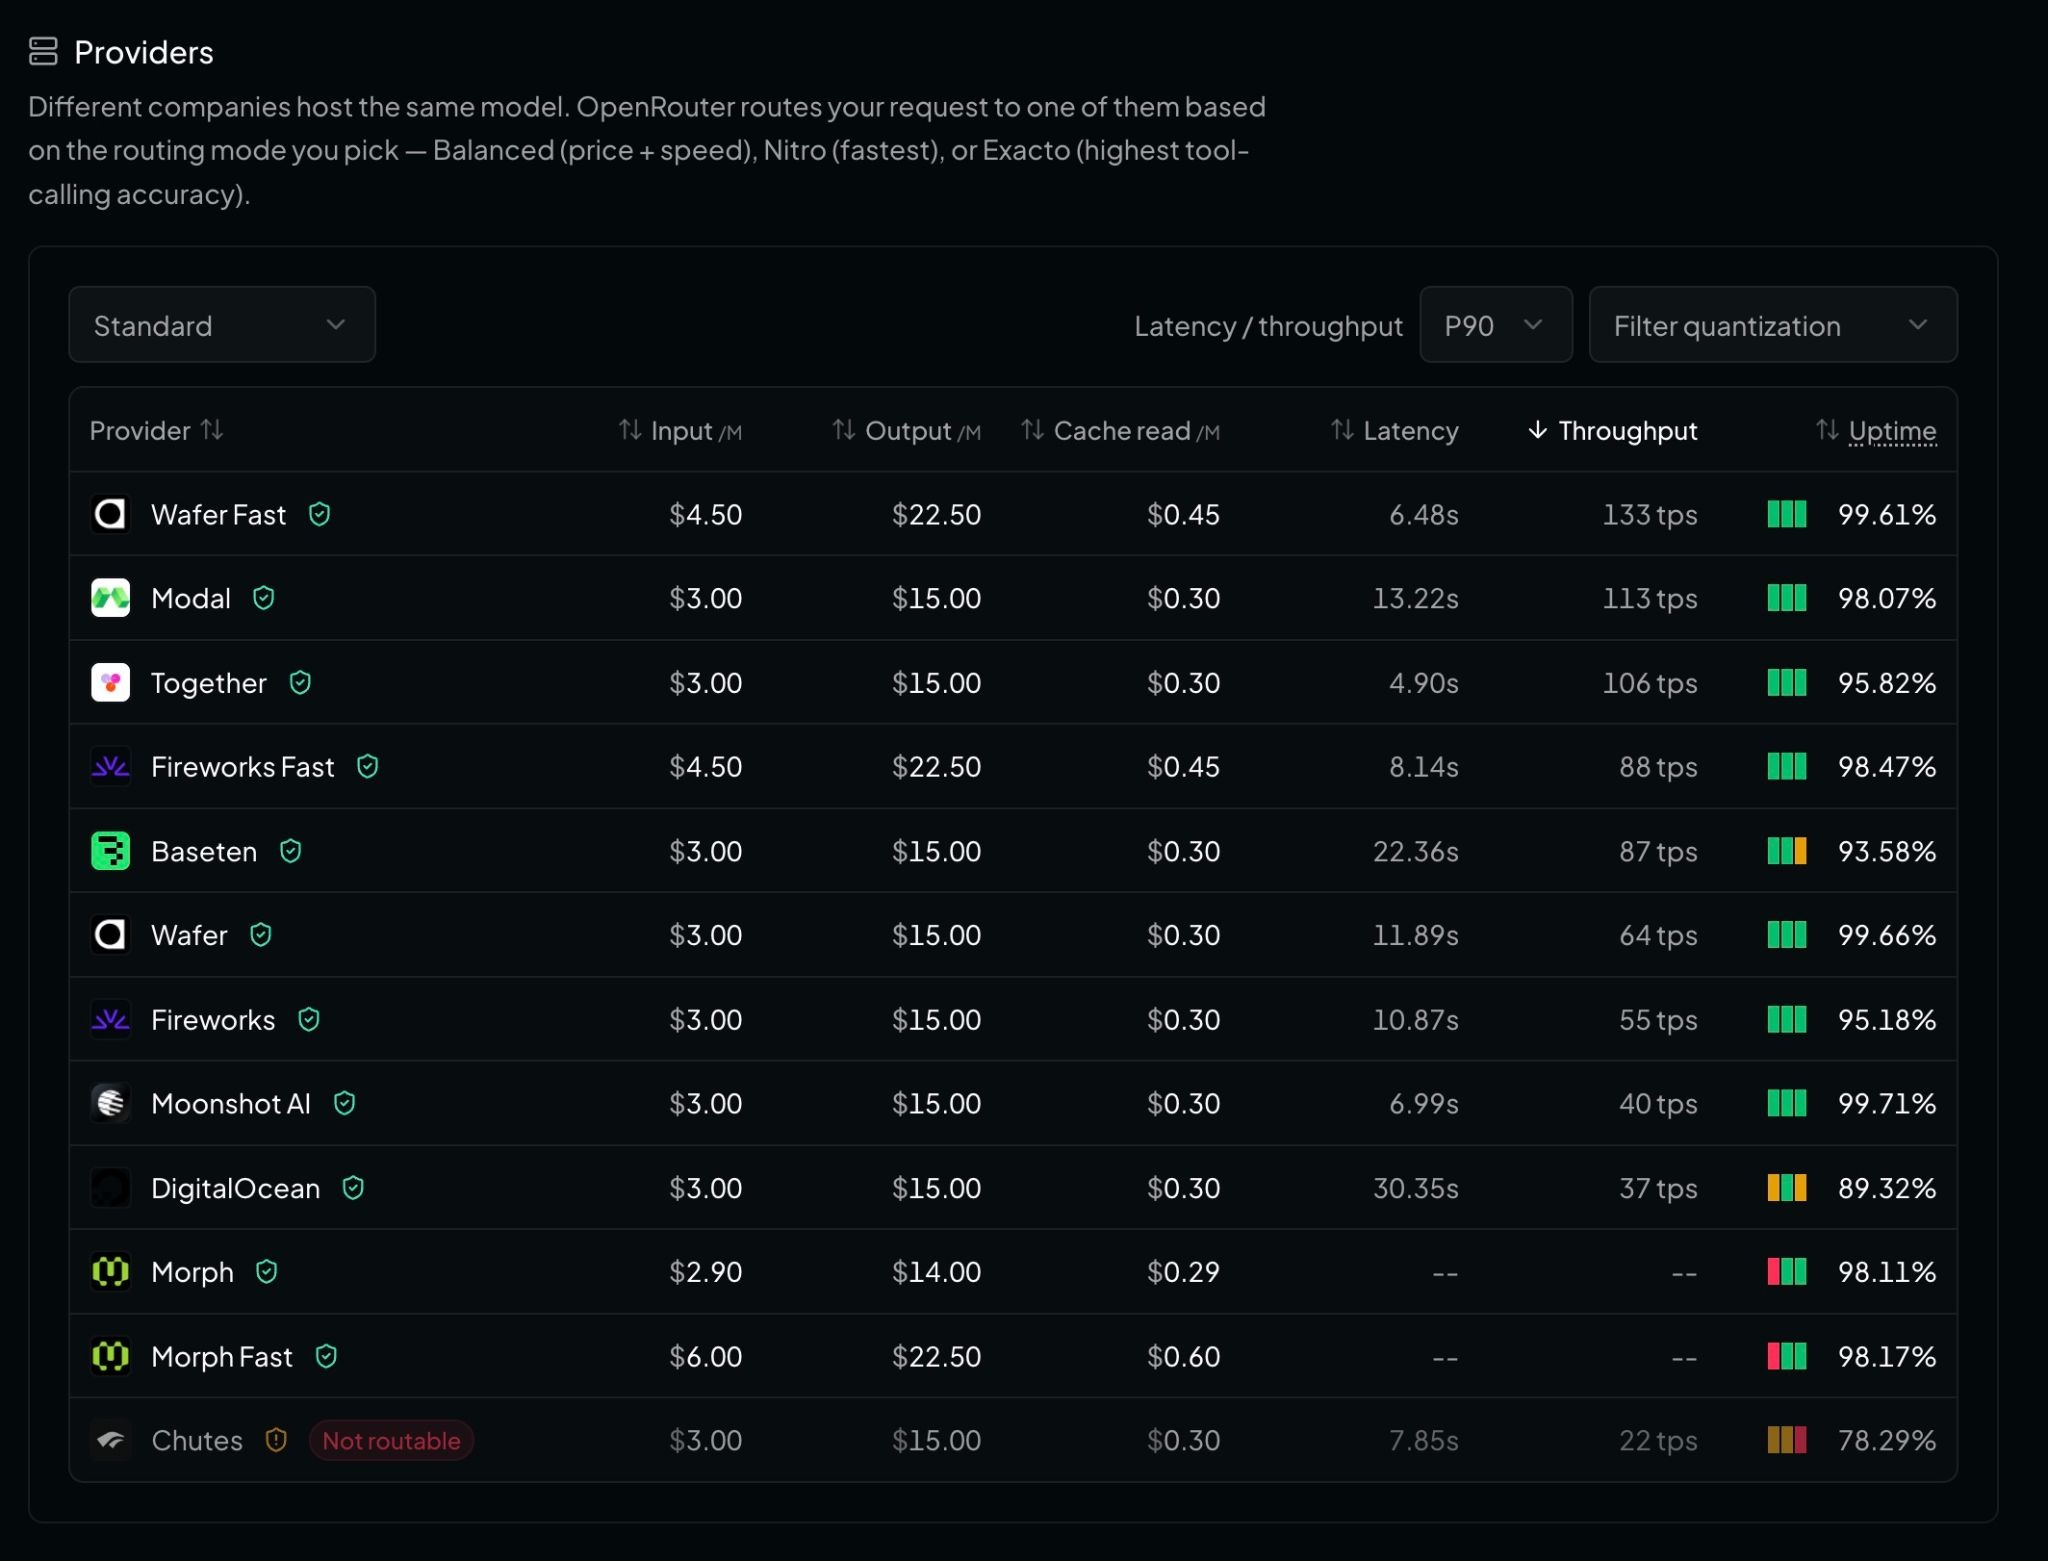2048x1561 pixels.
Task: Open the P90 percentile dropdown
Action: tap(1496, 325)
